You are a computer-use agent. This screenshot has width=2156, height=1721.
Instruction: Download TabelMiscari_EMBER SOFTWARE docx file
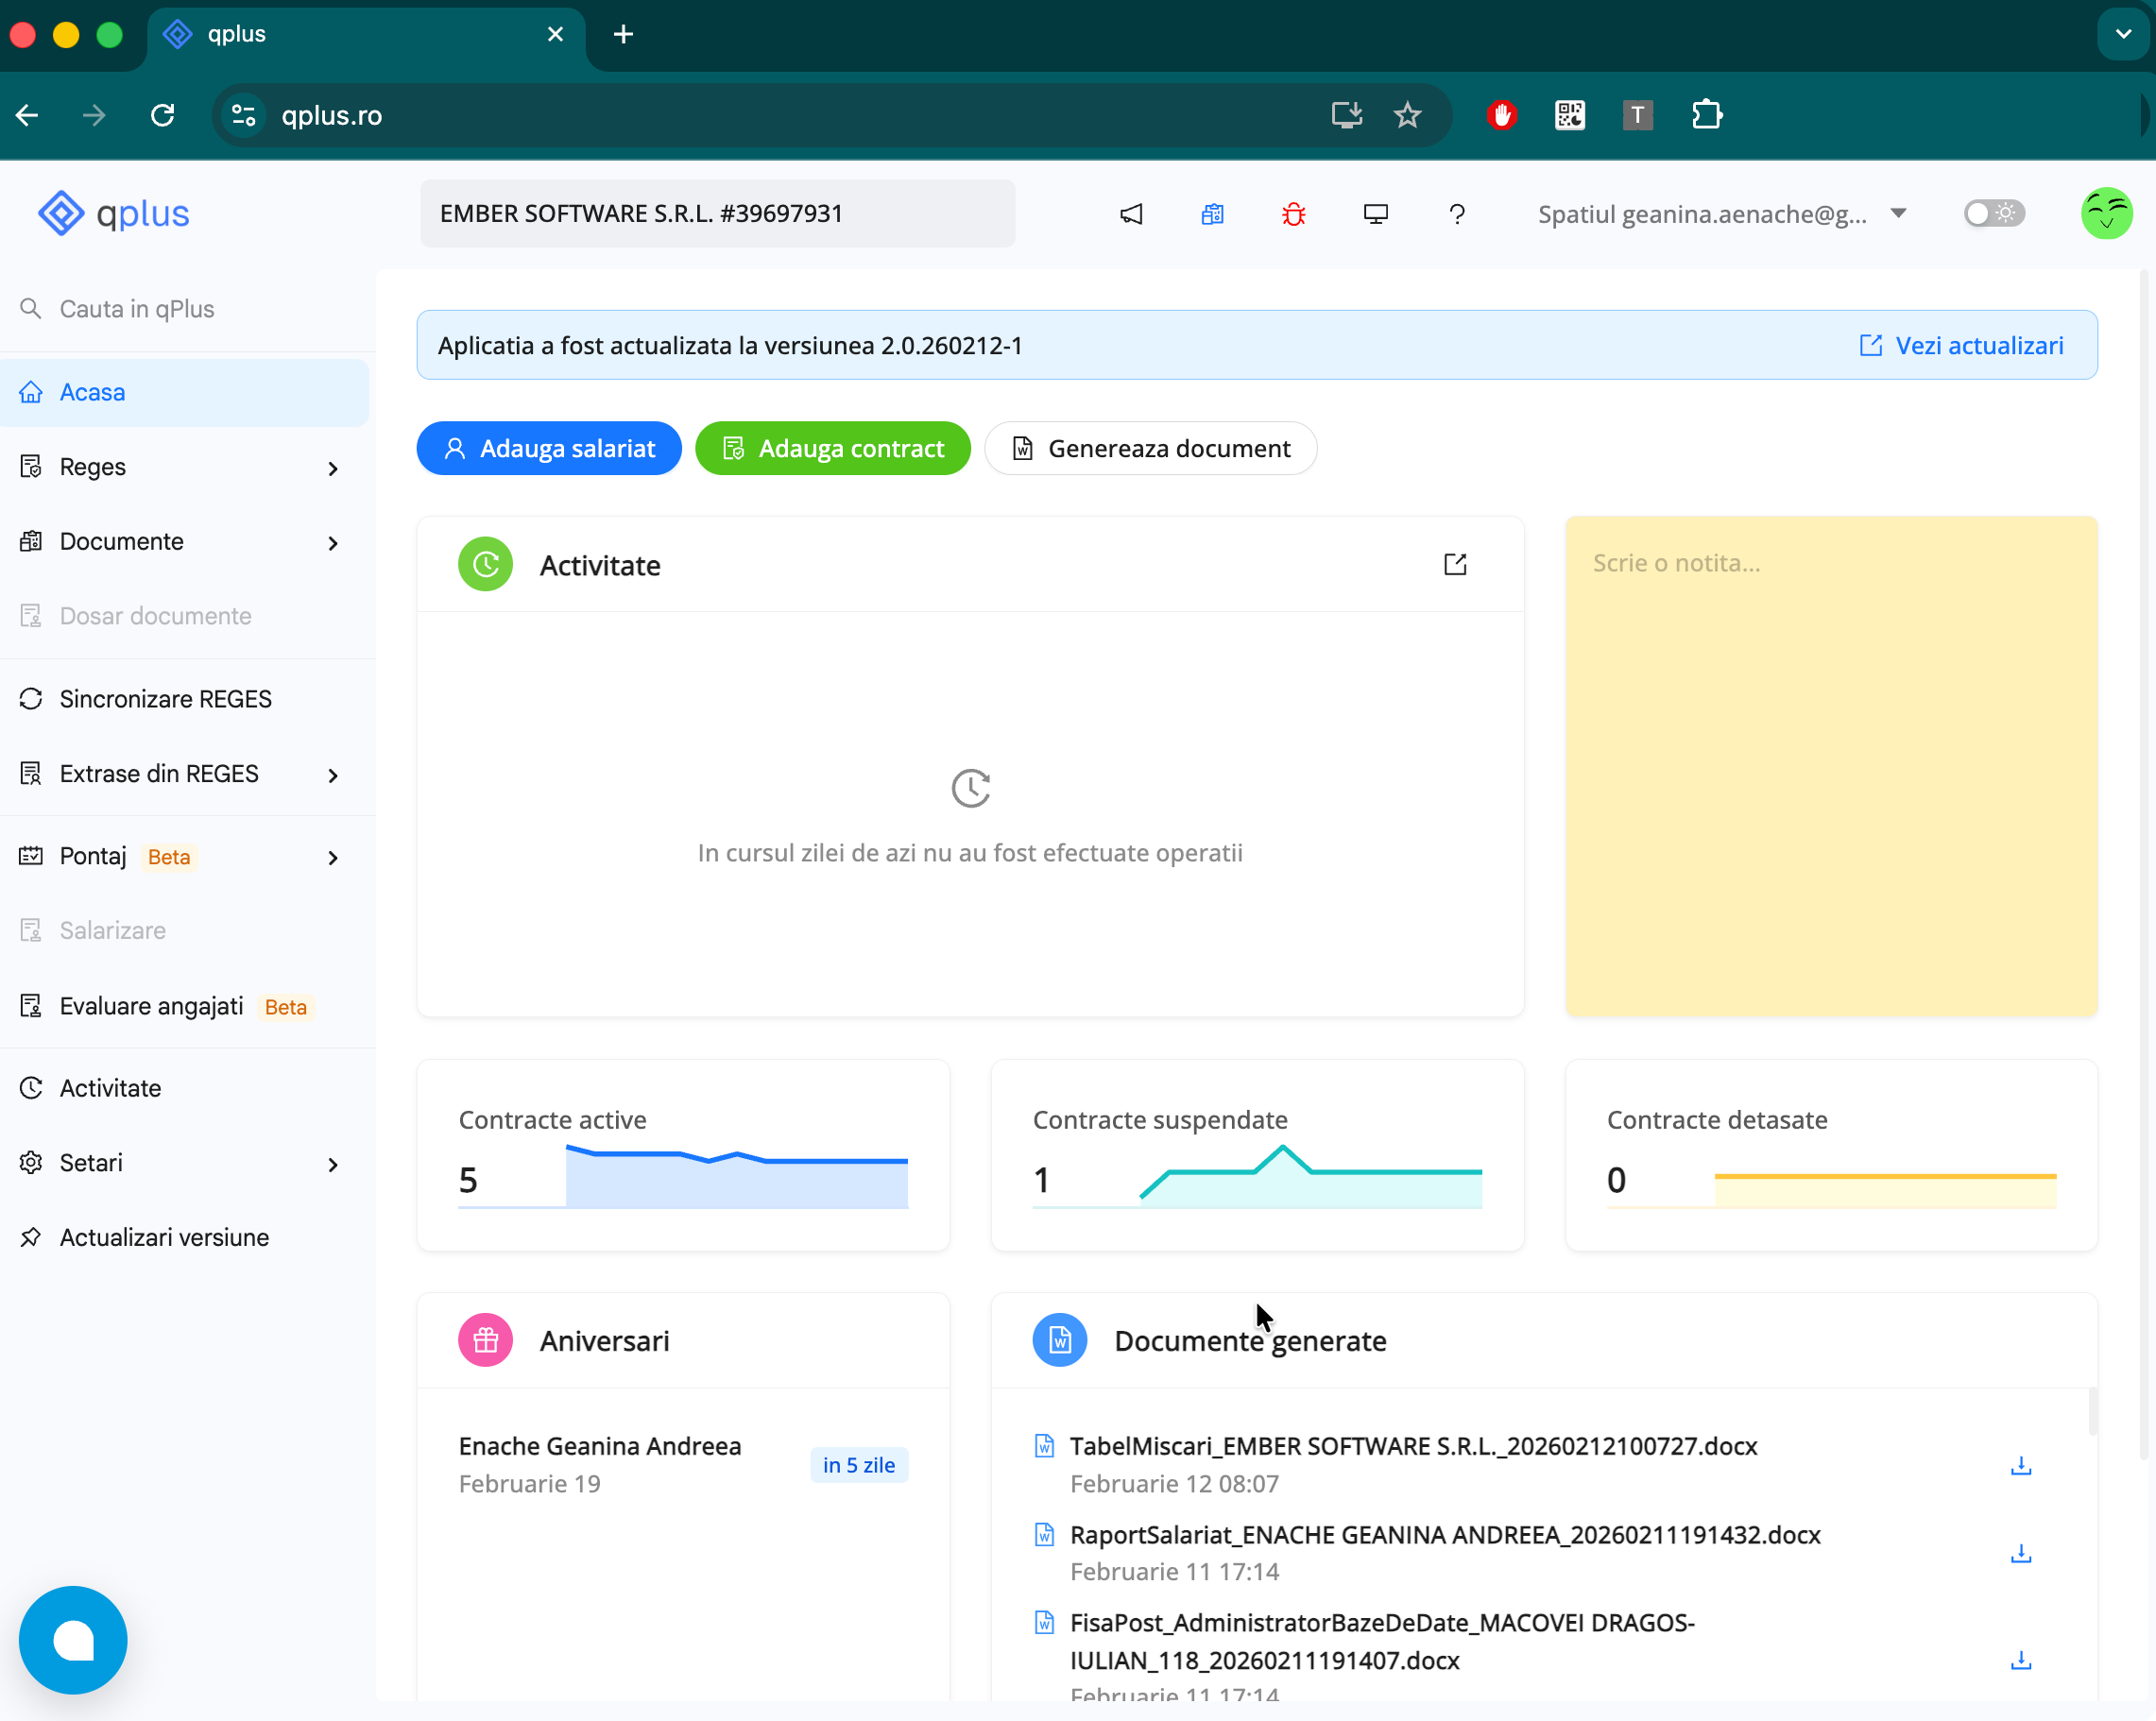(2021, 1465)
